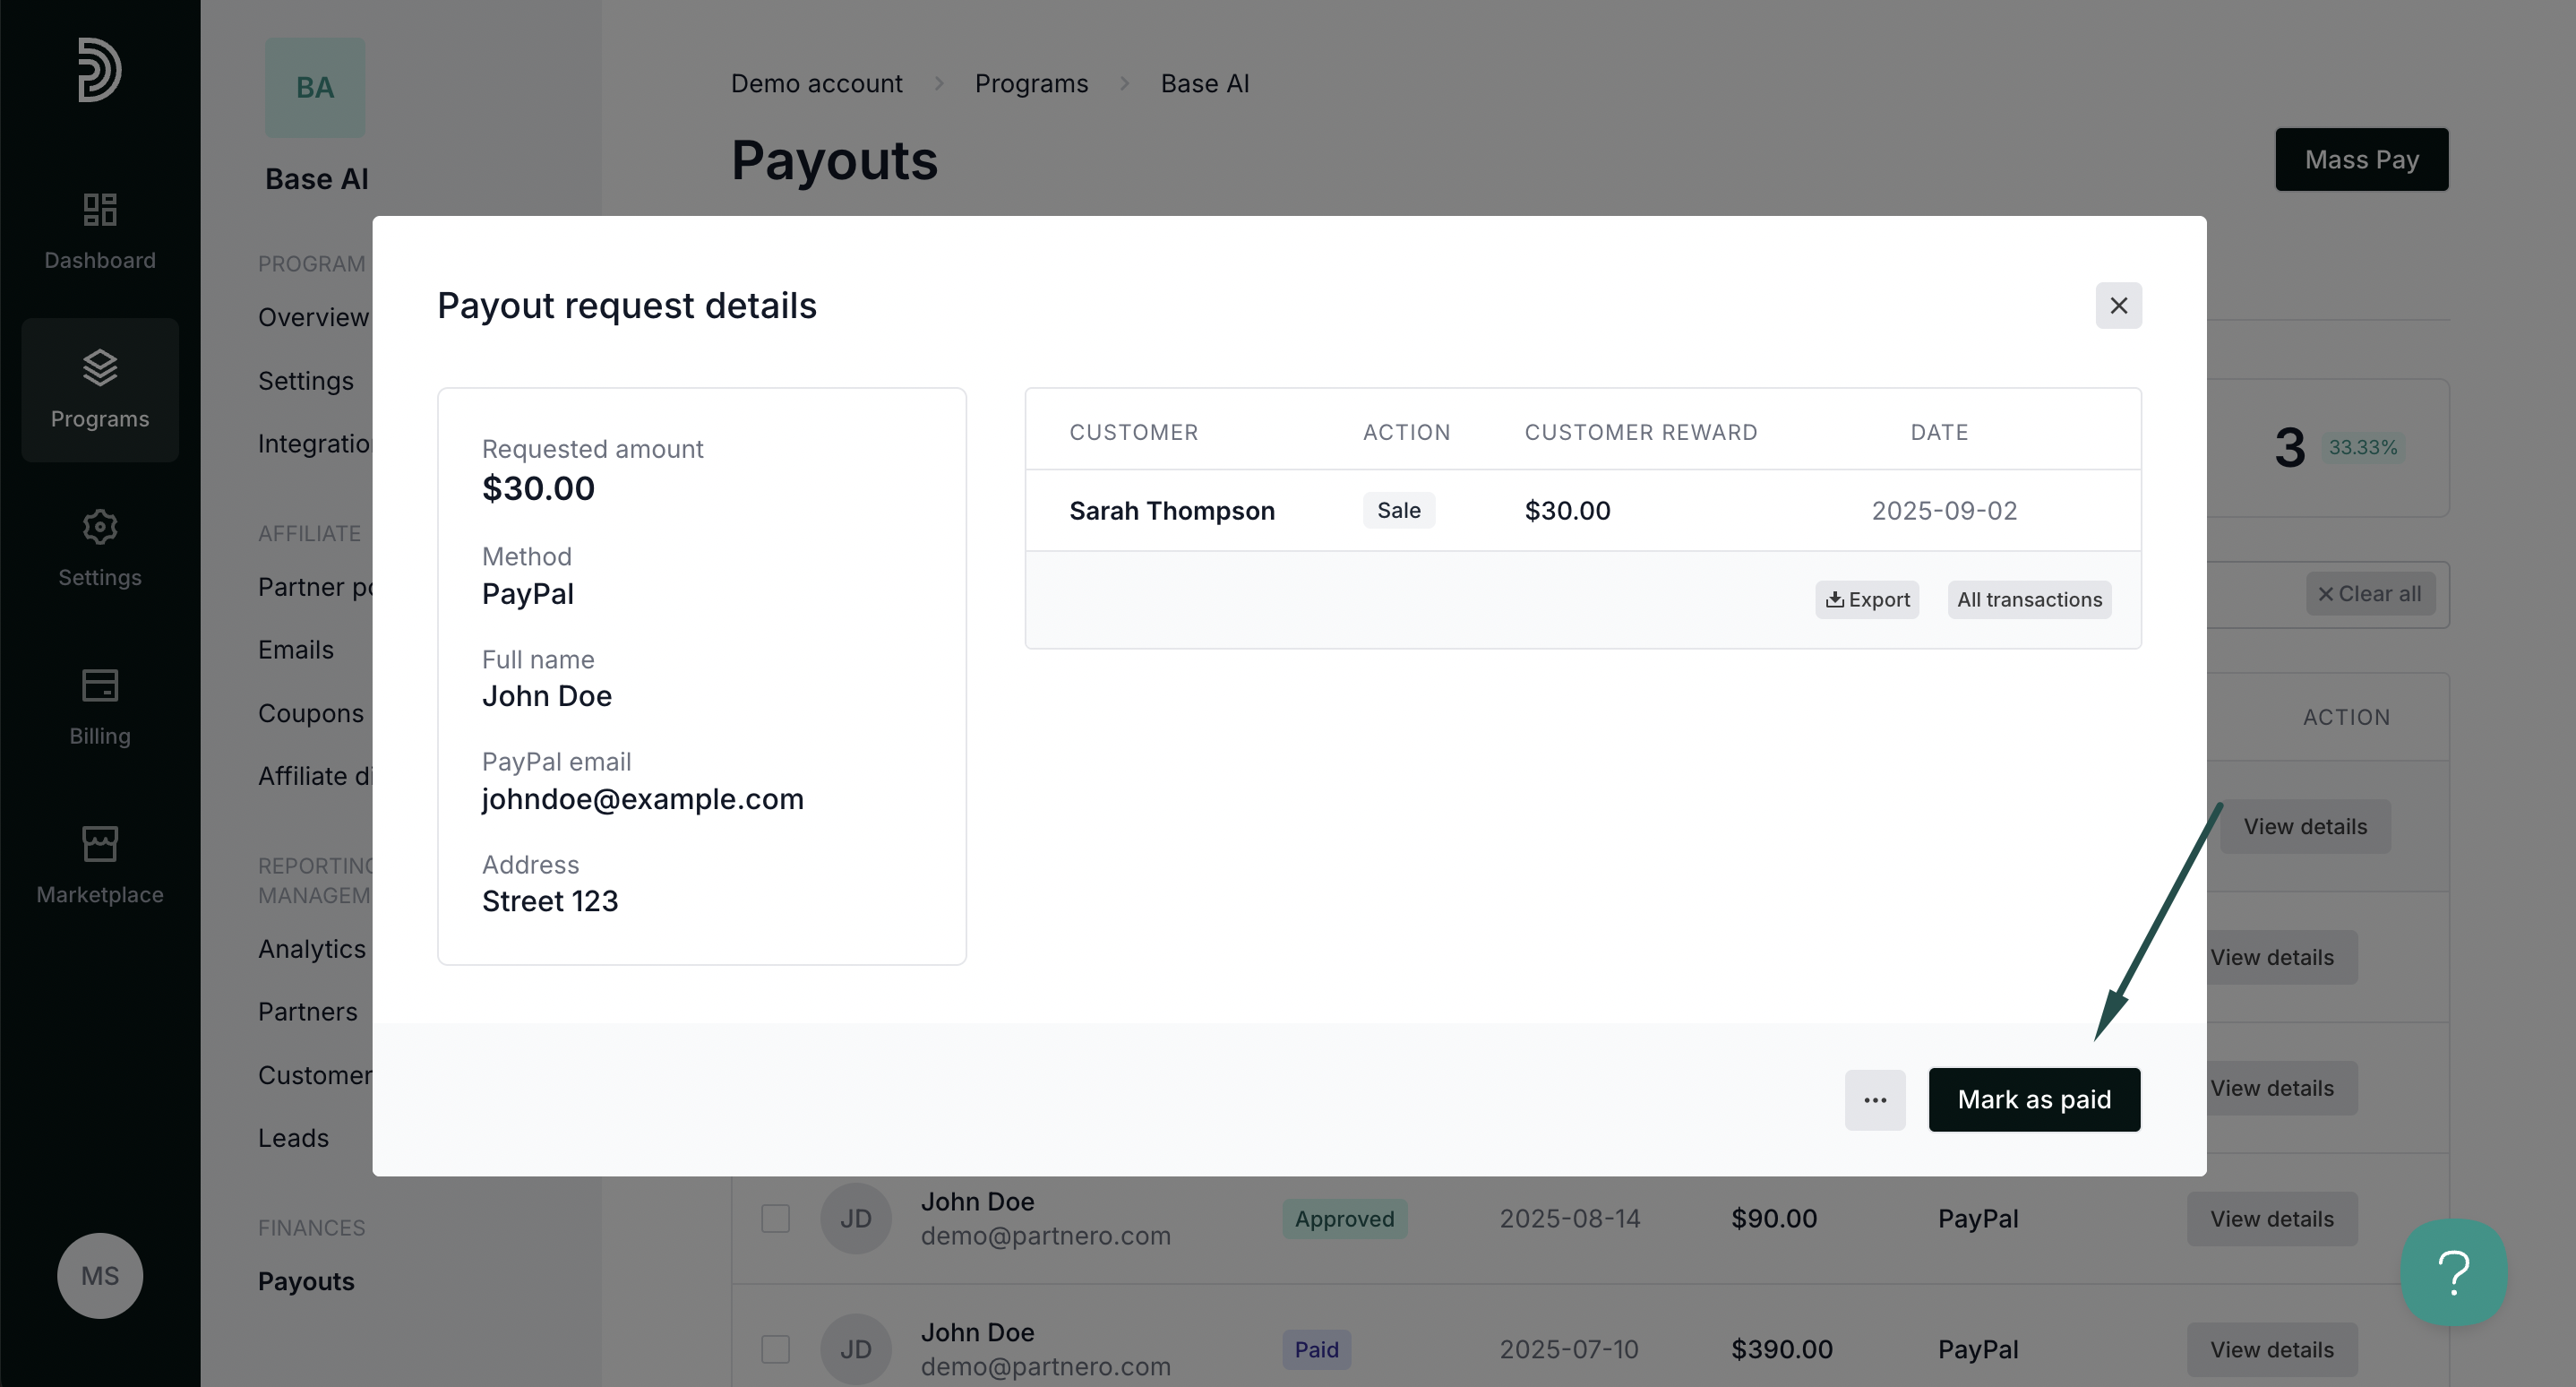The width and height of the screenshot is (2576, 1387).
Task: Open the three-dots more options menu
Action: pyautogui.click(x=1874, y=1100)
